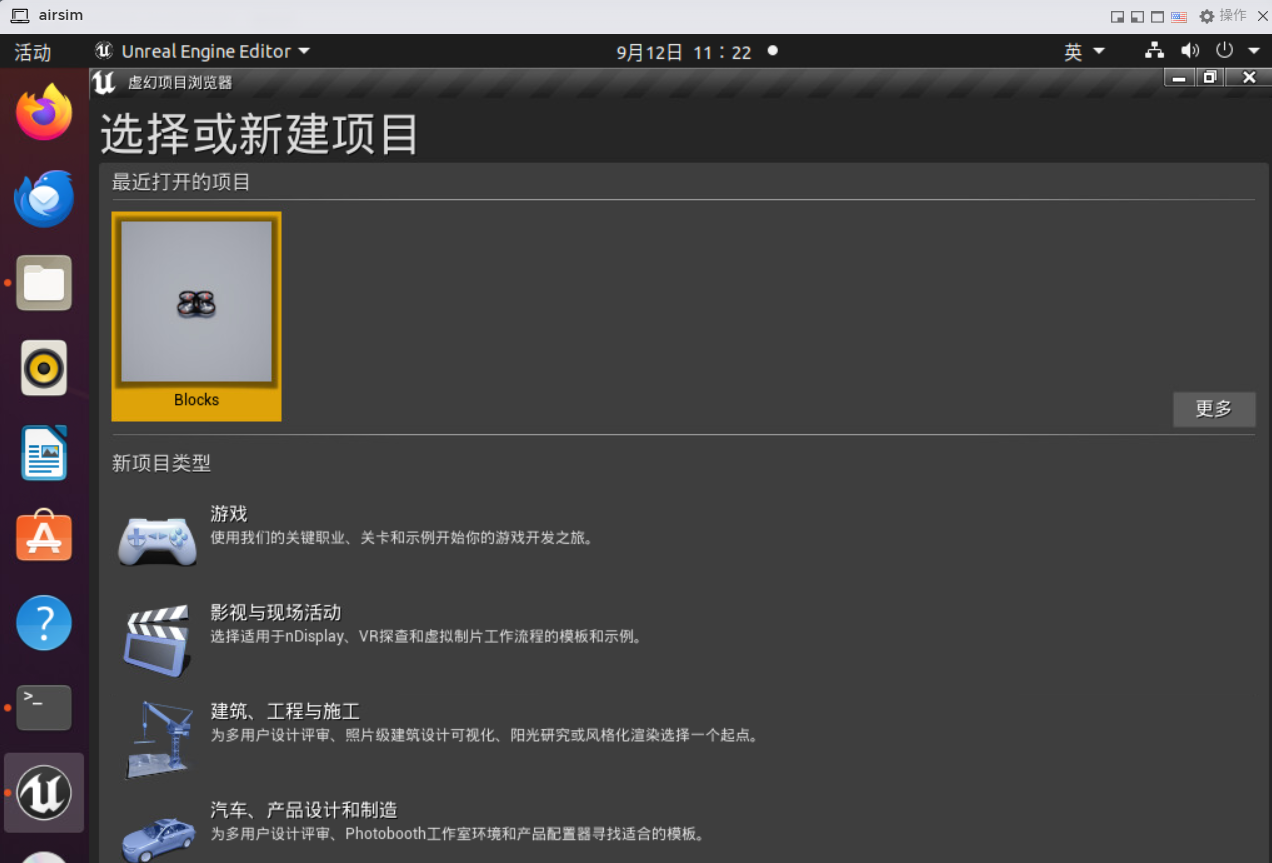Launch LibreOffice Writer from the dock
The image size is (1272, 863).
tap(44, 453)
